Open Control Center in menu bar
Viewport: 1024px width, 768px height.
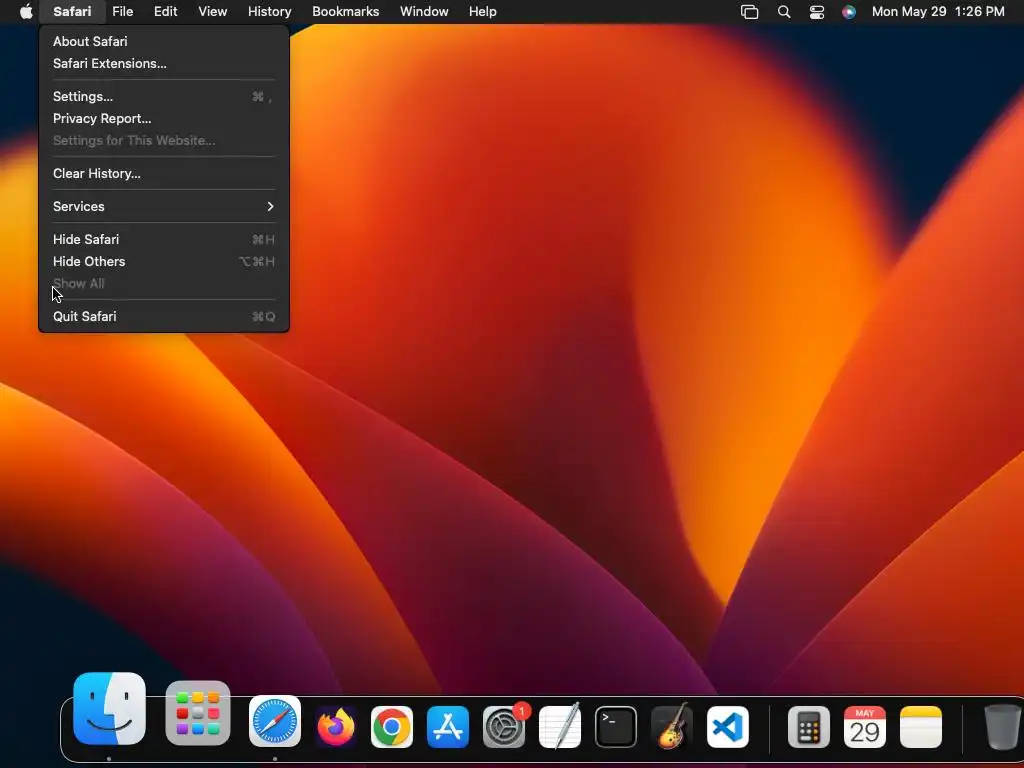pos(817,11)
